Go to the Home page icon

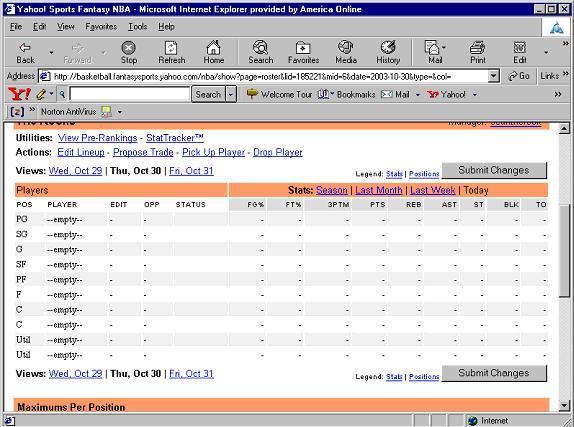pyautogui.click(x=213, y=48)
